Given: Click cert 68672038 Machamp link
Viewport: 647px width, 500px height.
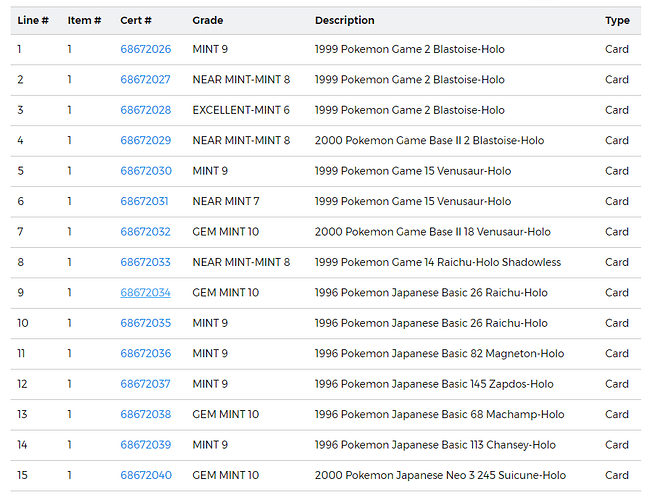Looking at the screenshot, I should pos(145,415).
